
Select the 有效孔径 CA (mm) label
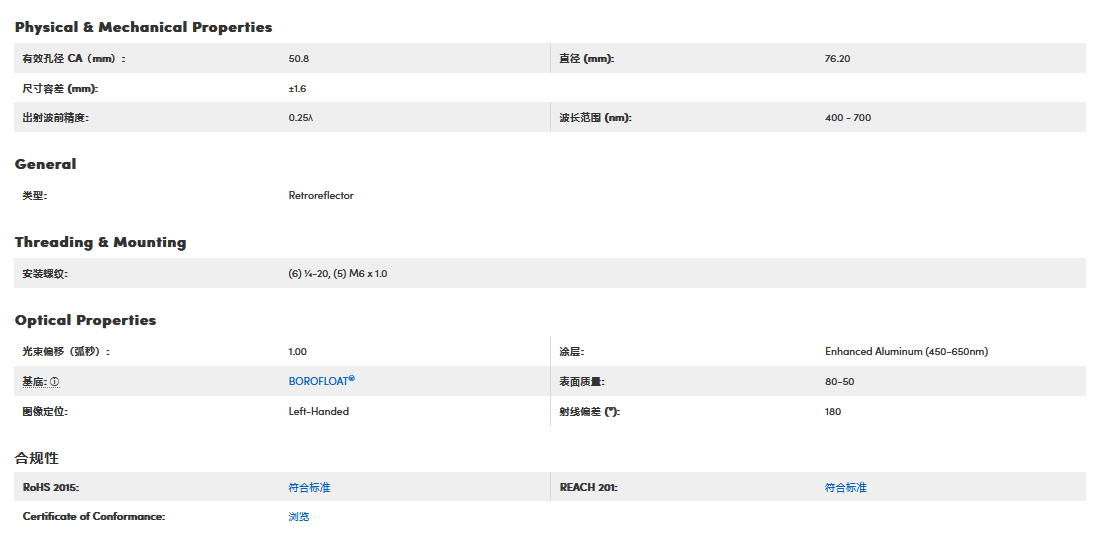[74, 59]
